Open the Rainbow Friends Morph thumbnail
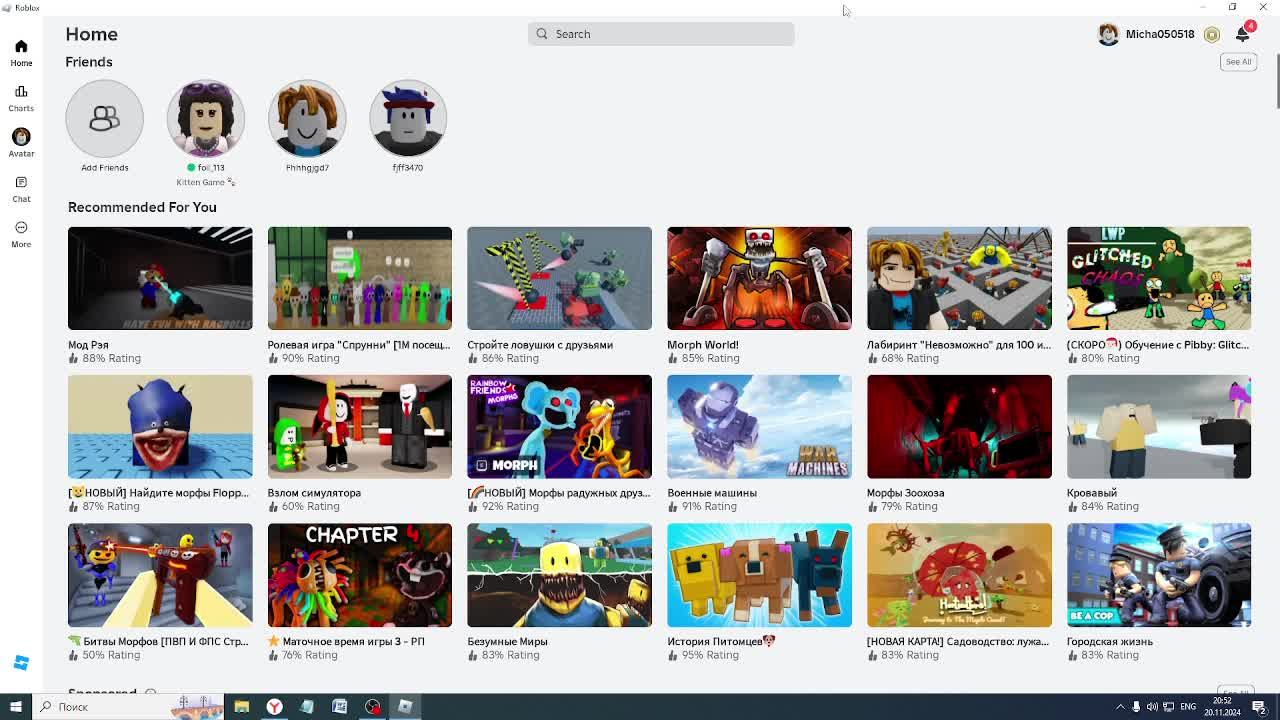 click(559, 427)
